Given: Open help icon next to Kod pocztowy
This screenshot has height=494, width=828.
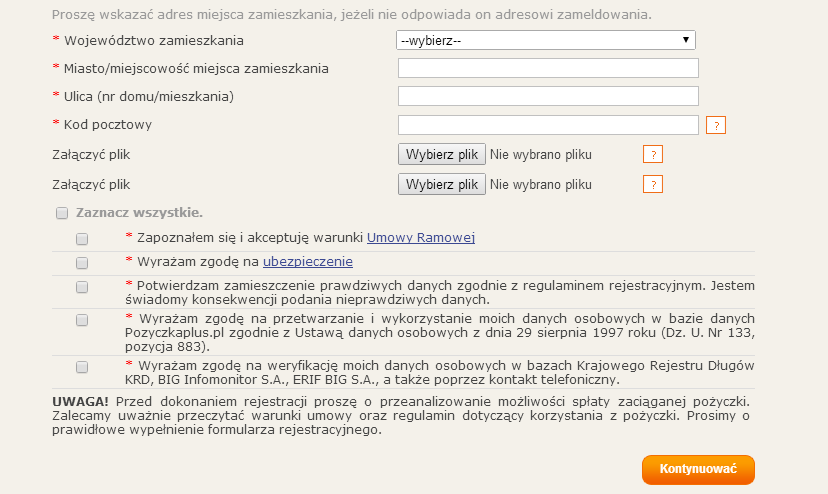Looking at the screenshot, I should [716, 125].
